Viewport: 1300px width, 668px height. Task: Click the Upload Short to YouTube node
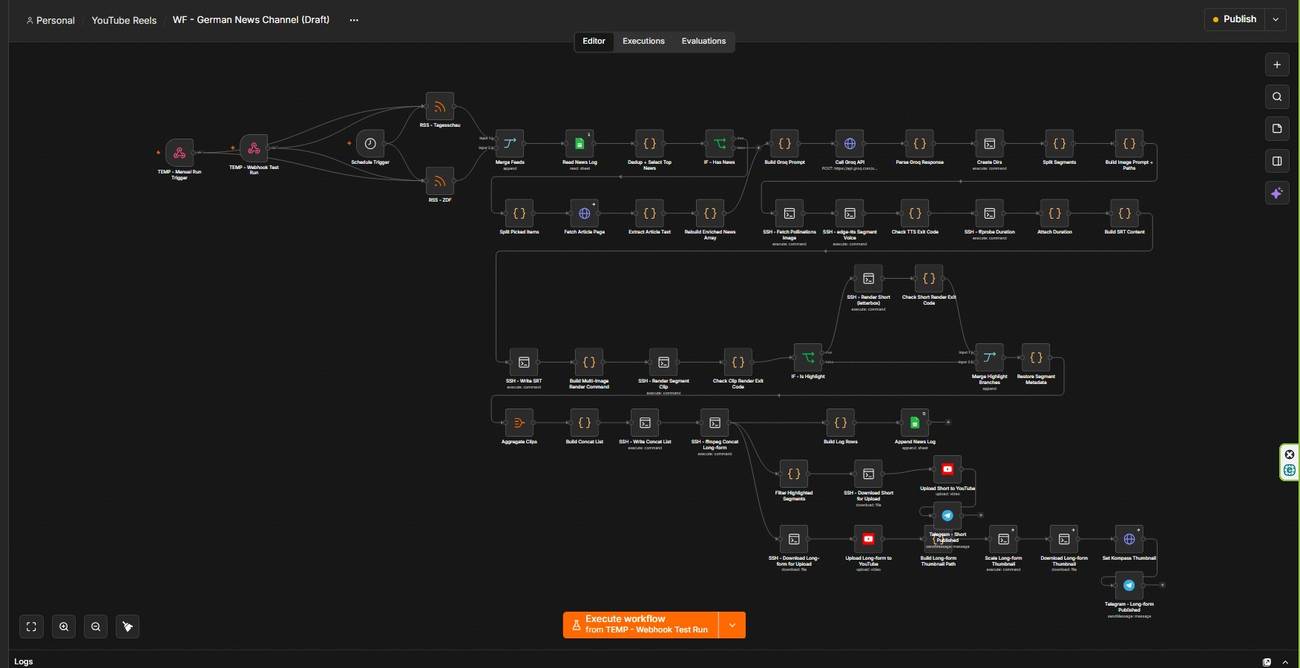(x=947, y=469)
